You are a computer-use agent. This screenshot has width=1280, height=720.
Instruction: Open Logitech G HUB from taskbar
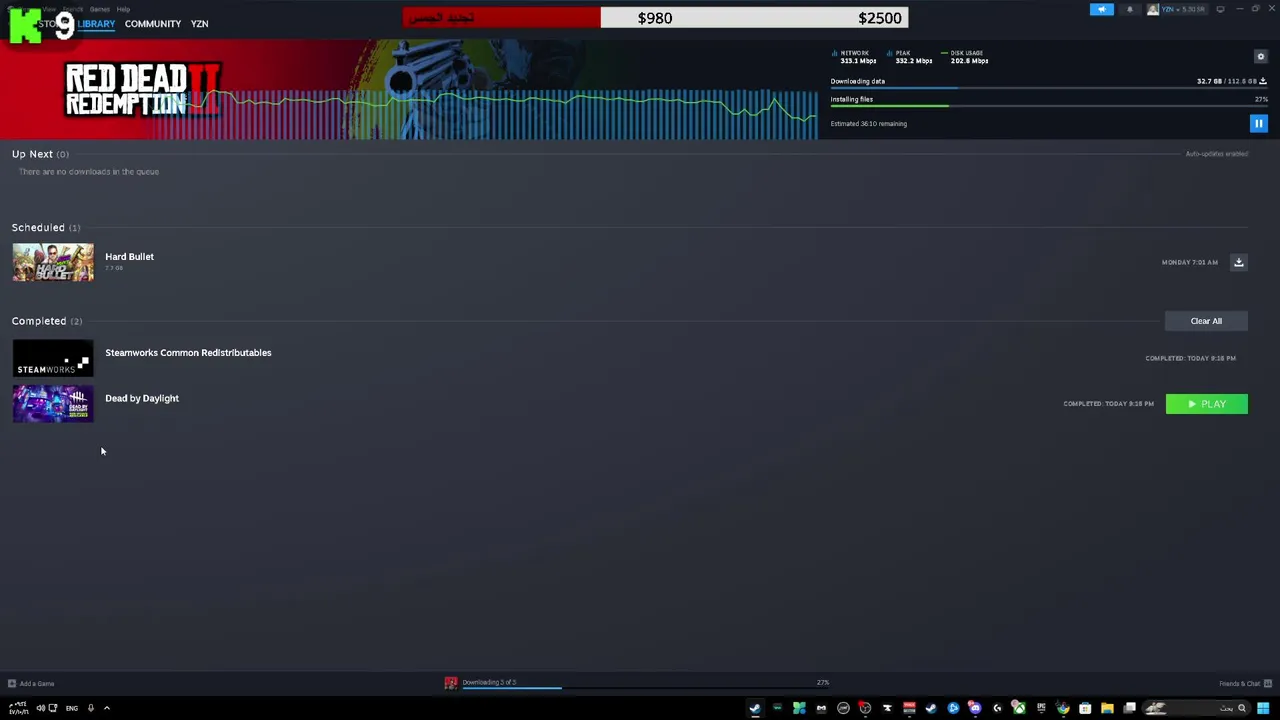996,708
